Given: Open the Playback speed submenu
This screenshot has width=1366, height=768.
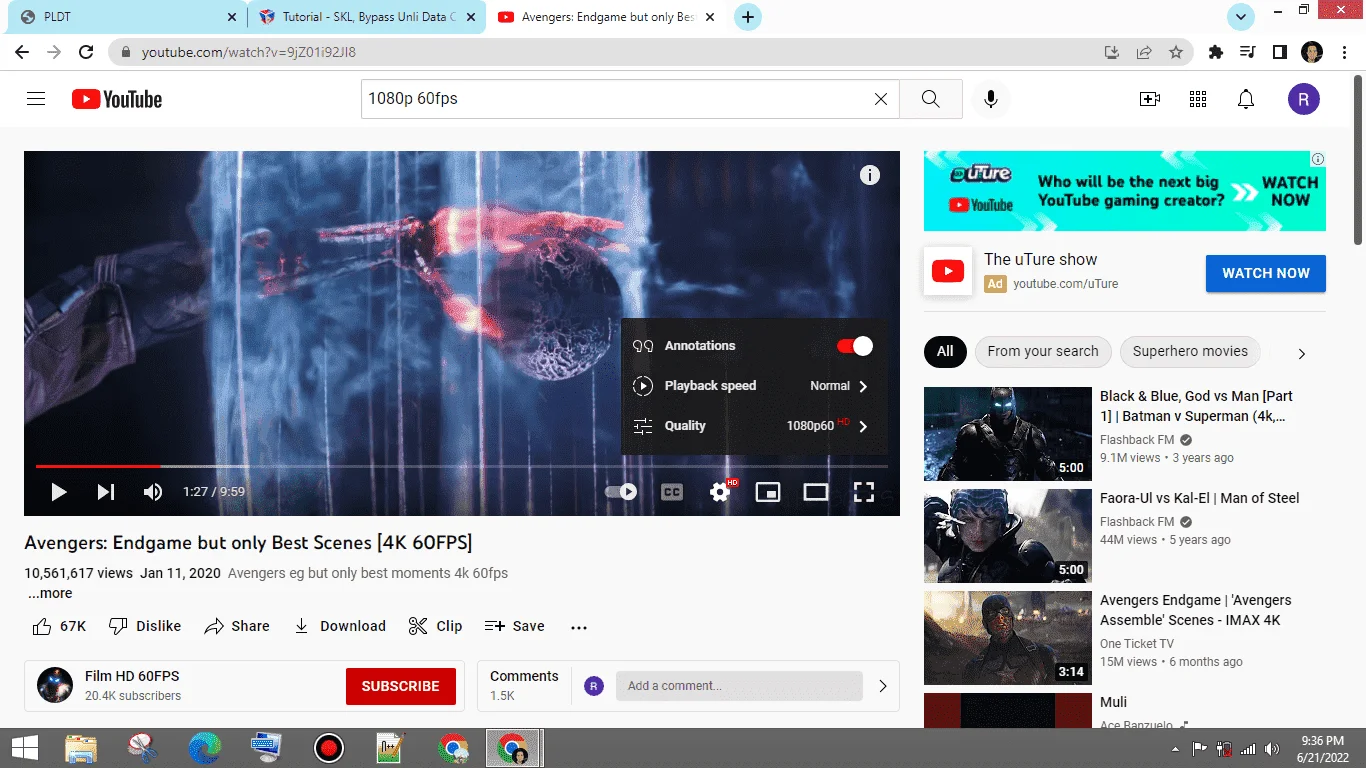Looking at the screenshot, I should 753,386.
